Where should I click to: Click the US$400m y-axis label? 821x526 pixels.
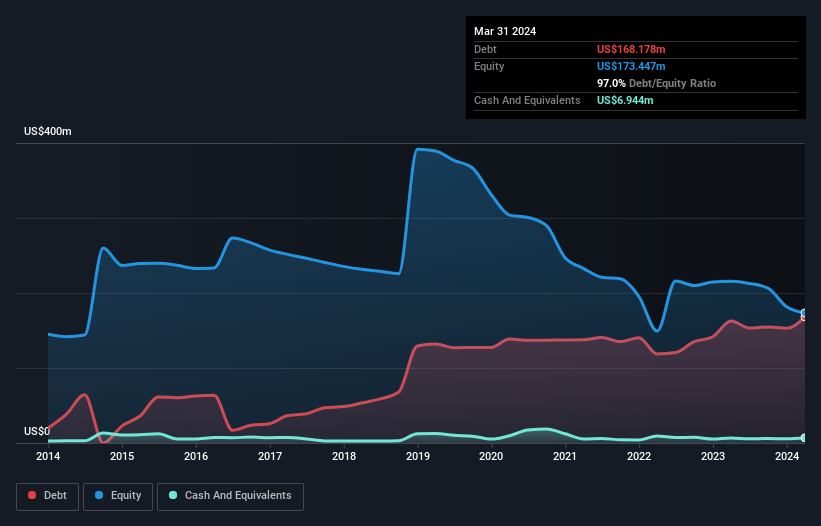[x=48, y=131]
